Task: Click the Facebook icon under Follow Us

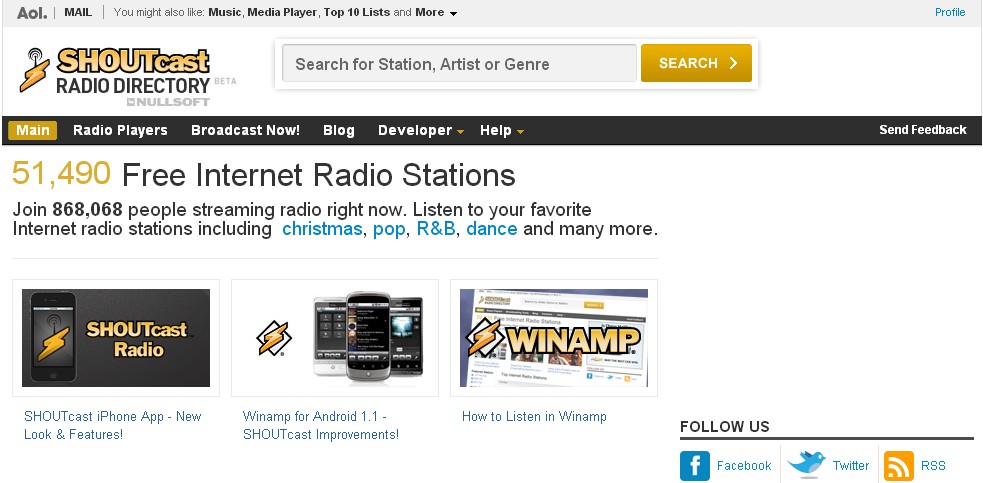Action: (695, 465)
